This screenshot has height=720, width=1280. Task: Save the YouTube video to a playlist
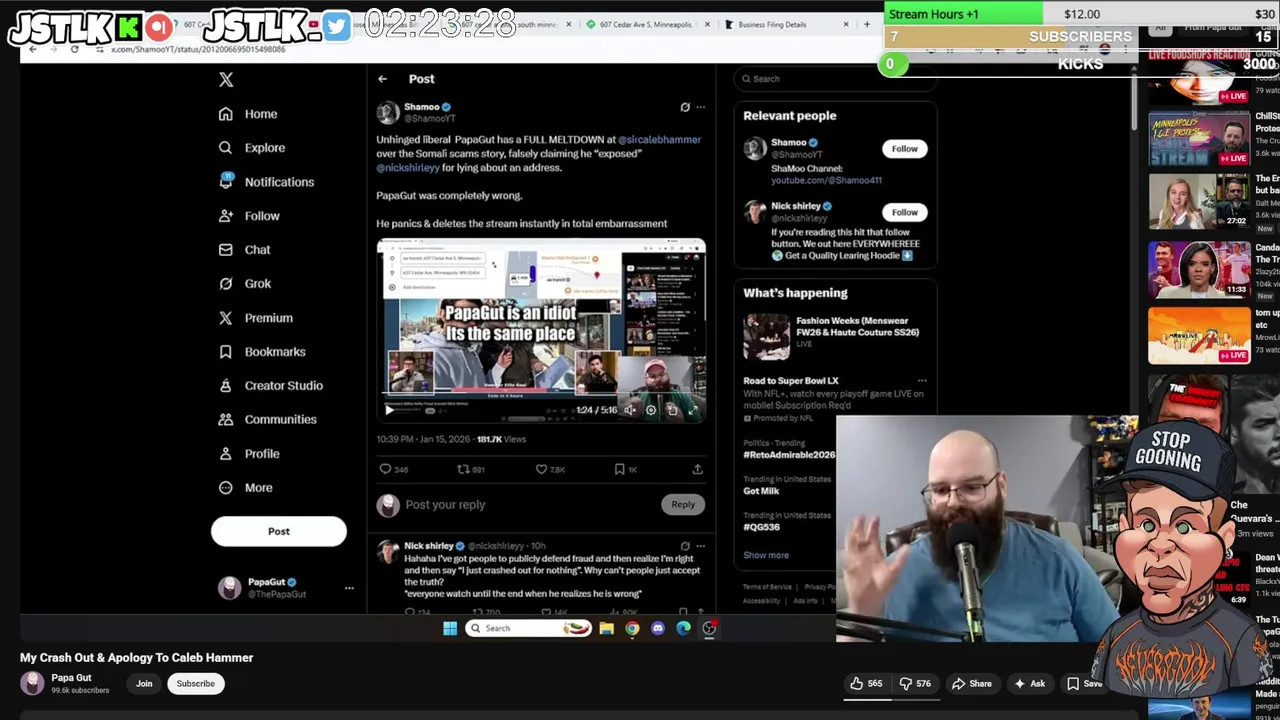[x=1083, y=684]
